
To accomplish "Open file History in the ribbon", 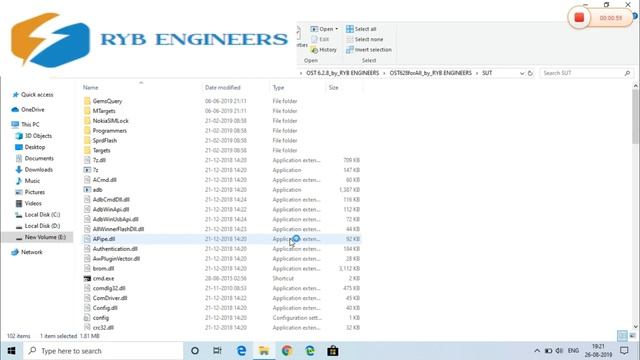I will pos(324,50).
